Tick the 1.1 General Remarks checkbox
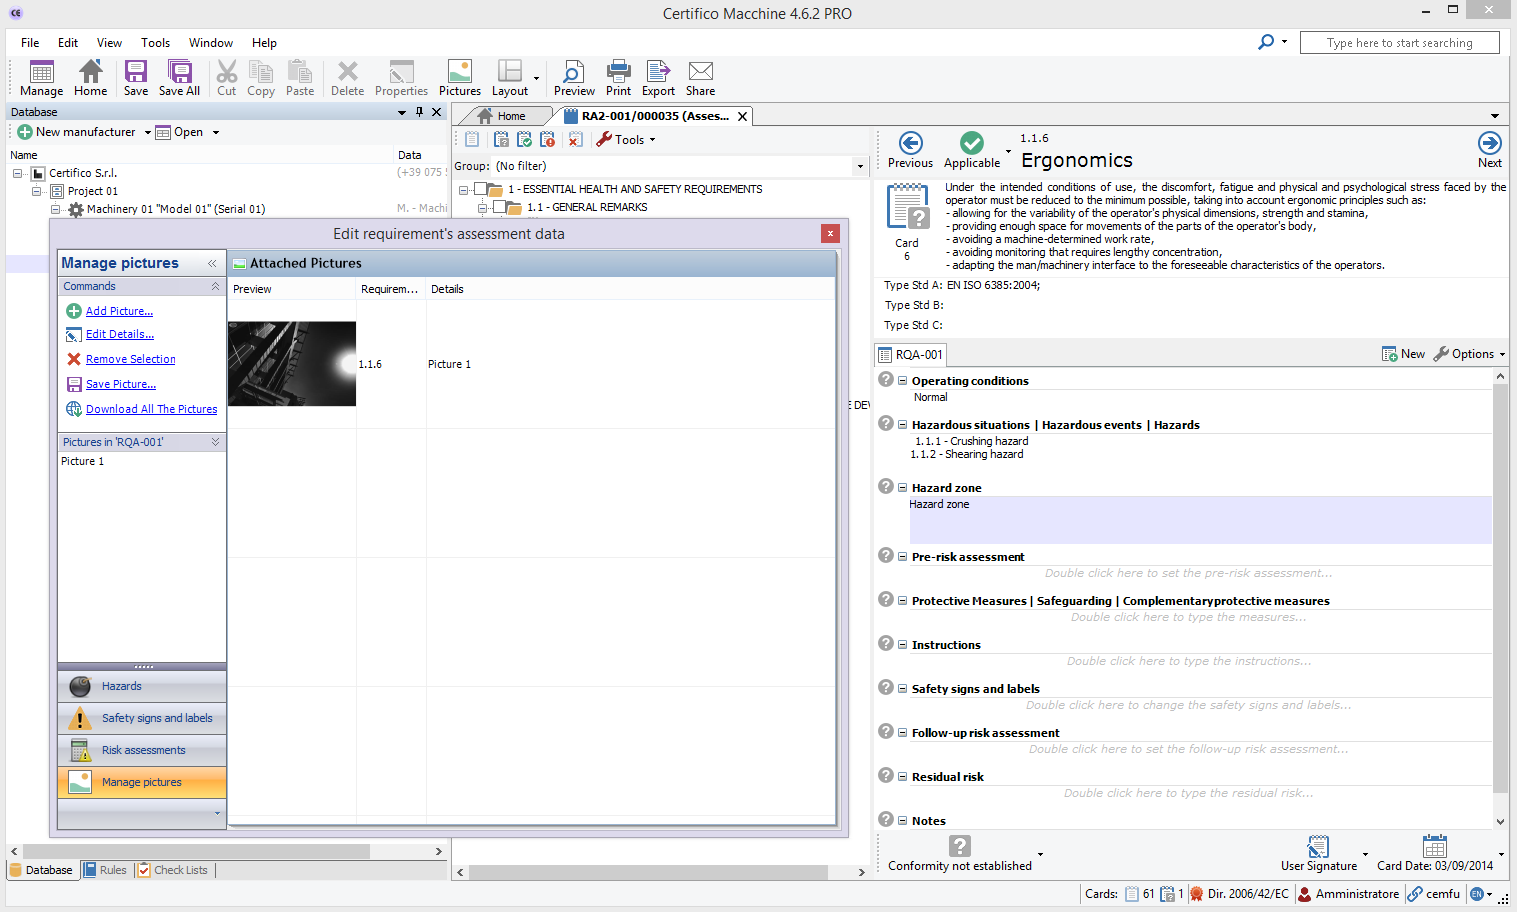Screen dimensions: 1517x912 point(500,207)
